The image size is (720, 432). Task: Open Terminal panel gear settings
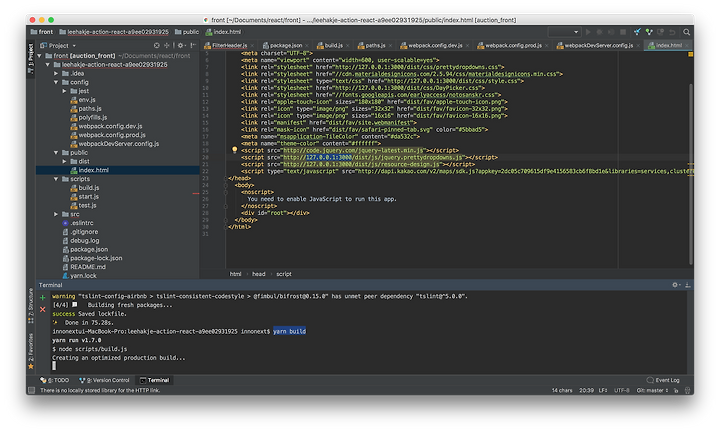(675, 285)
